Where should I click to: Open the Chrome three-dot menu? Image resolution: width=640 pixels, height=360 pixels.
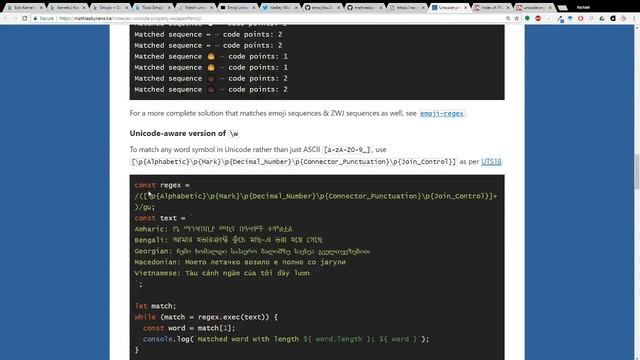click(634, 18)
